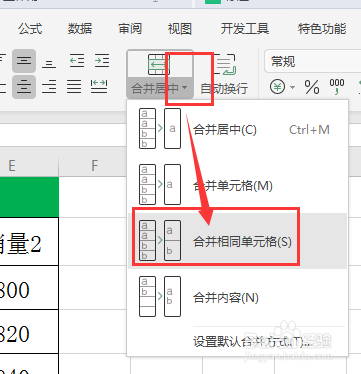Image resolution: width=361 pixels, height=374 pixels.
Task: Click the currency ¥ icon
Action: click(x=278, y=87)
